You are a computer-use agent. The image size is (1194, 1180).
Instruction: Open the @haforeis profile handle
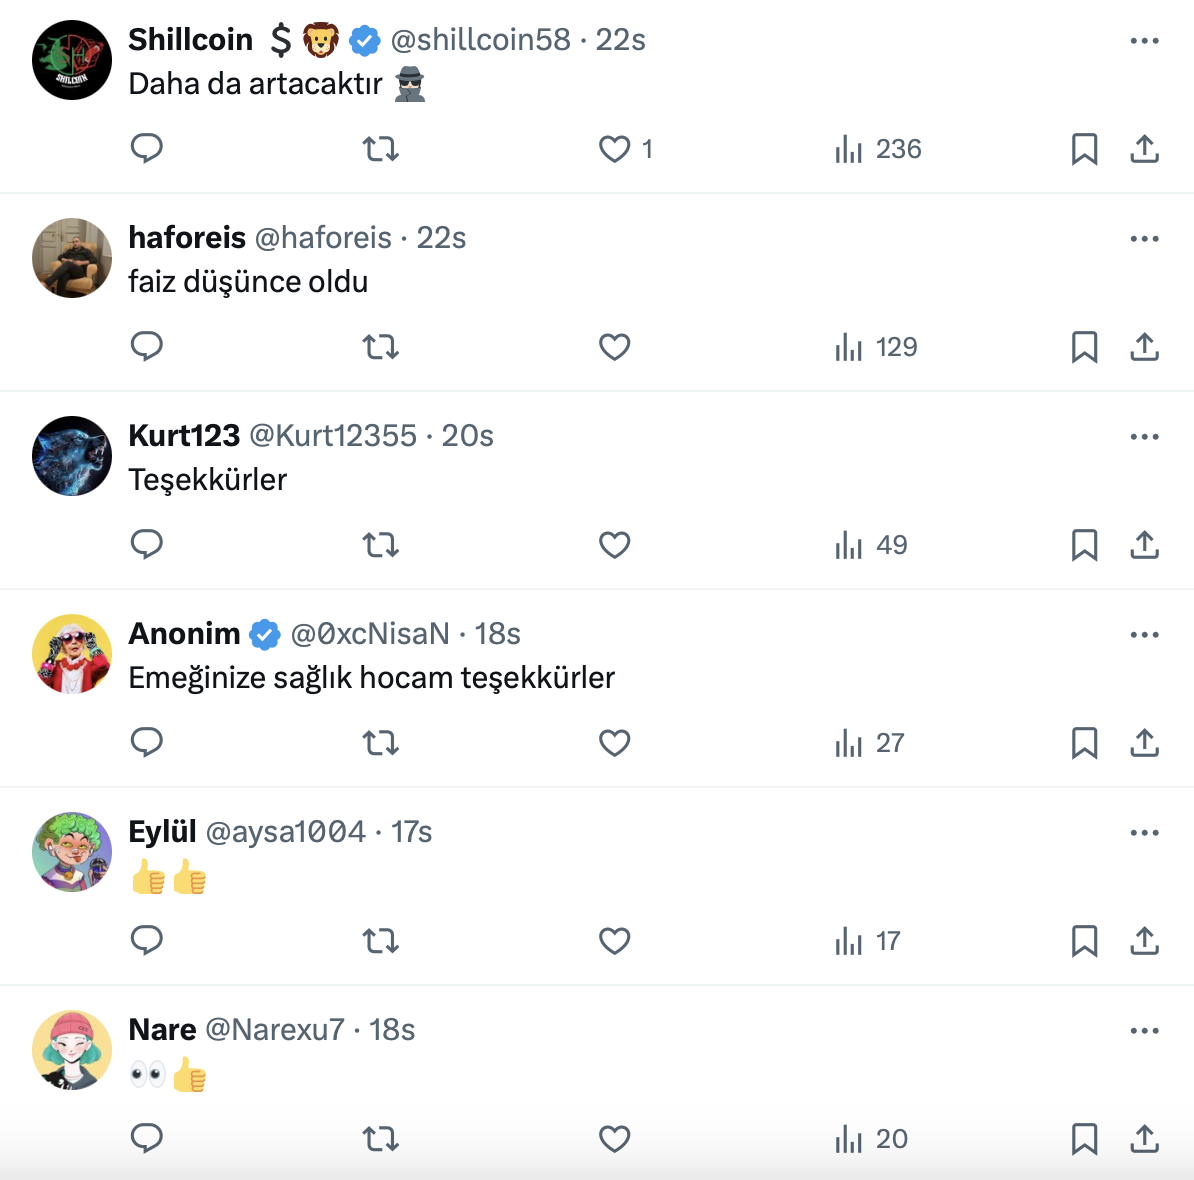coord(323,238)
